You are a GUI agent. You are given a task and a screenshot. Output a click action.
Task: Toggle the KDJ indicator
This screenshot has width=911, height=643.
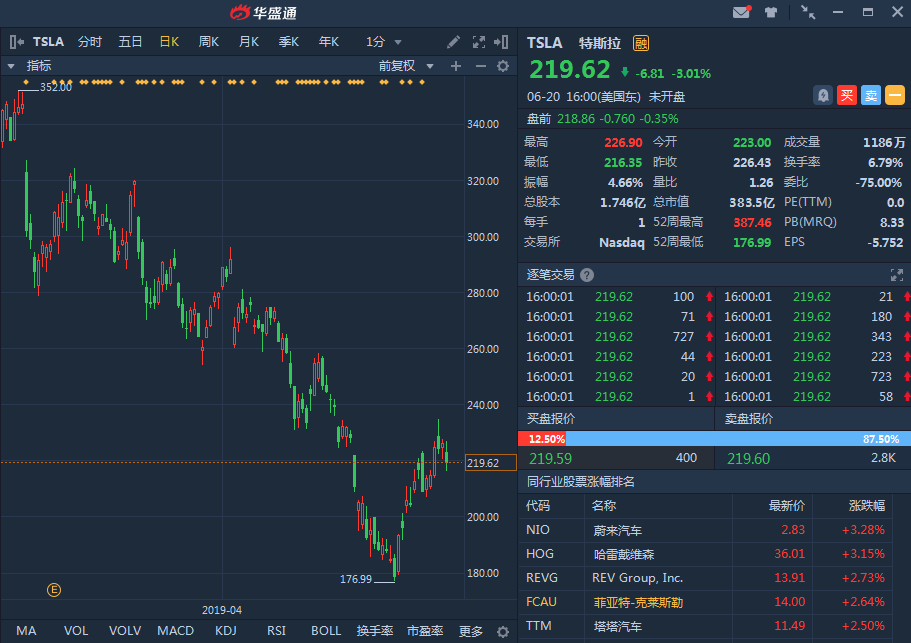(x=226, y=631)
